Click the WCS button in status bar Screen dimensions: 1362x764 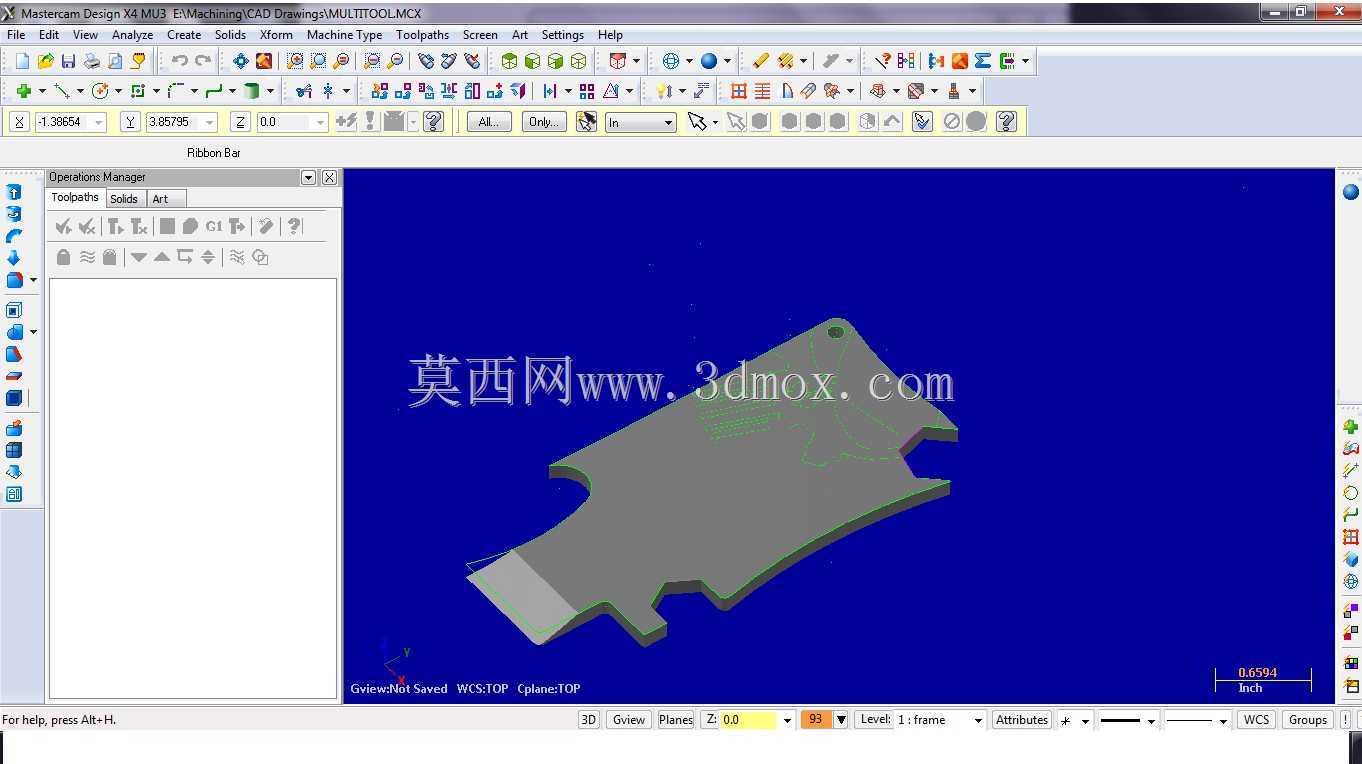(1256, 720)
